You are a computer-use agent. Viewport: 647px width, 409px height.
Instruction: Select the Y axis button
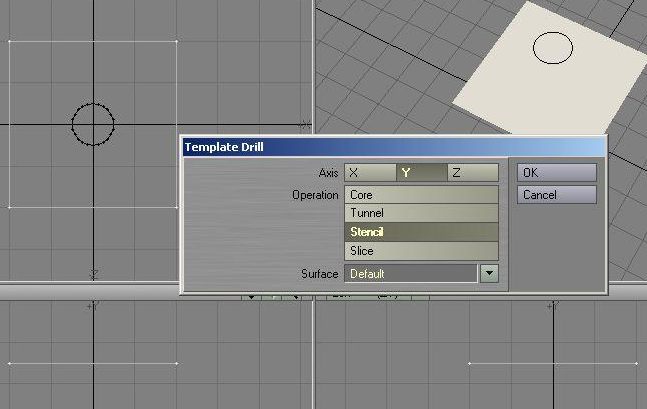420,173
